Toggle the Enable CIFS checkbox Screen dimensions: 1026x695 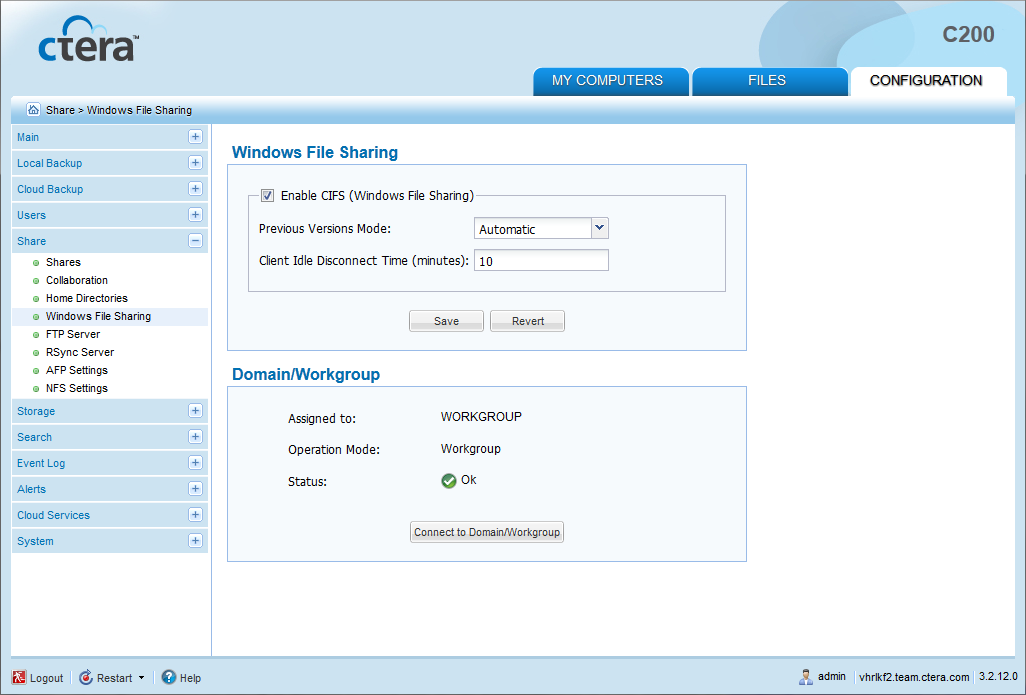pos(267,195)
